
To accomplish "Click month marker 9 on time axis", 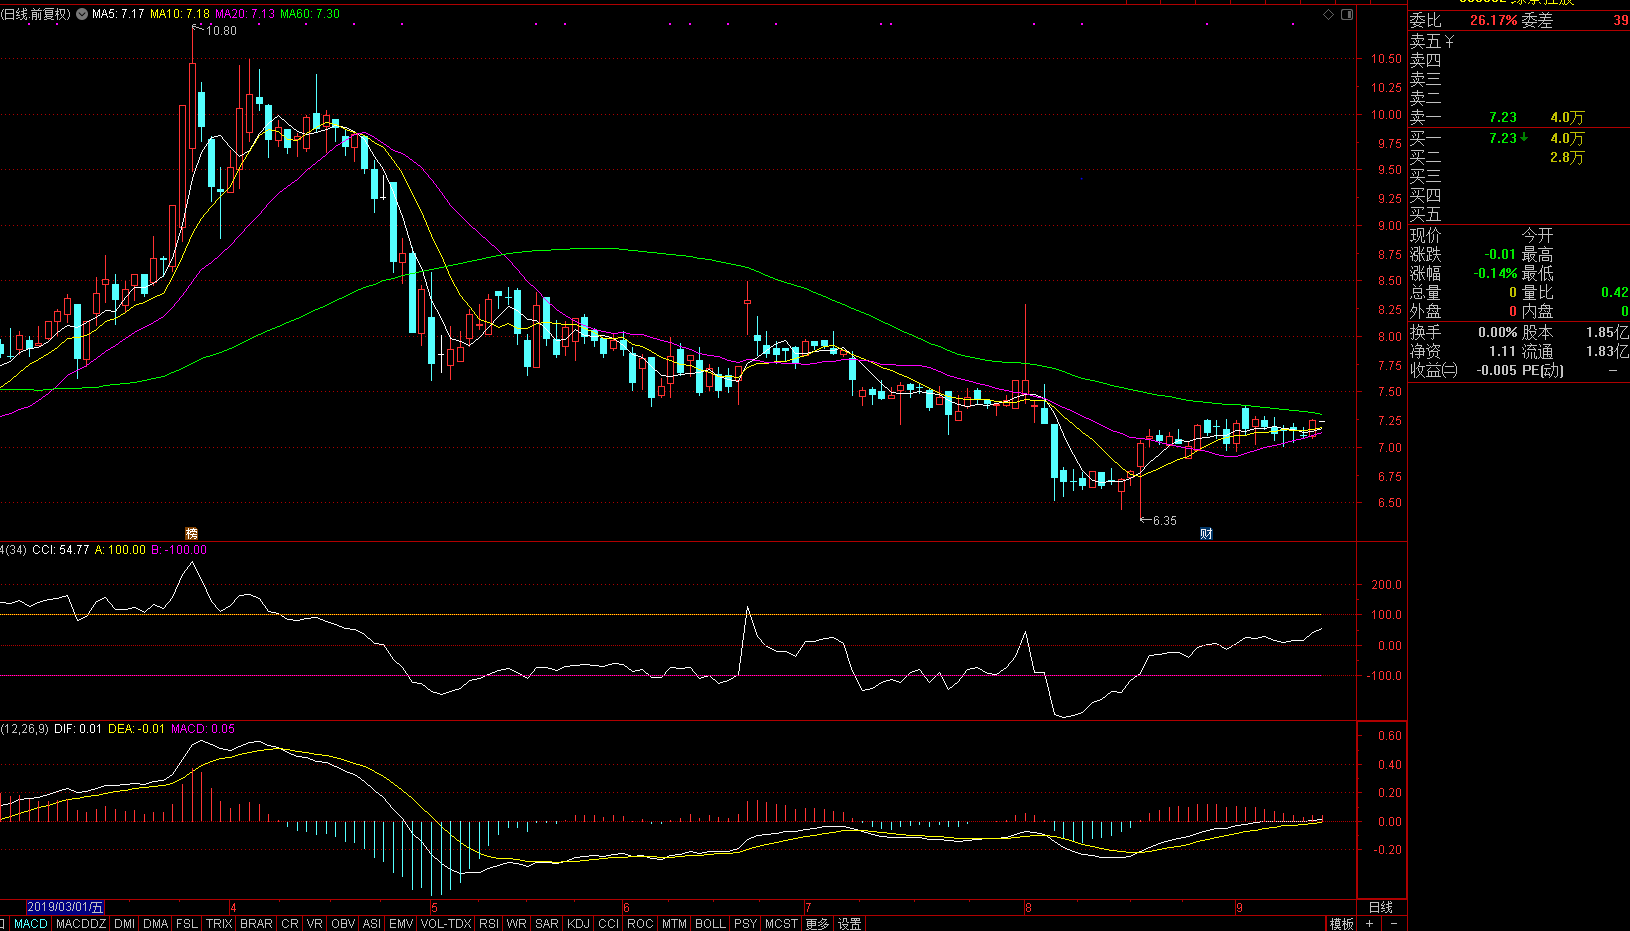I will tap(1239, 908).
